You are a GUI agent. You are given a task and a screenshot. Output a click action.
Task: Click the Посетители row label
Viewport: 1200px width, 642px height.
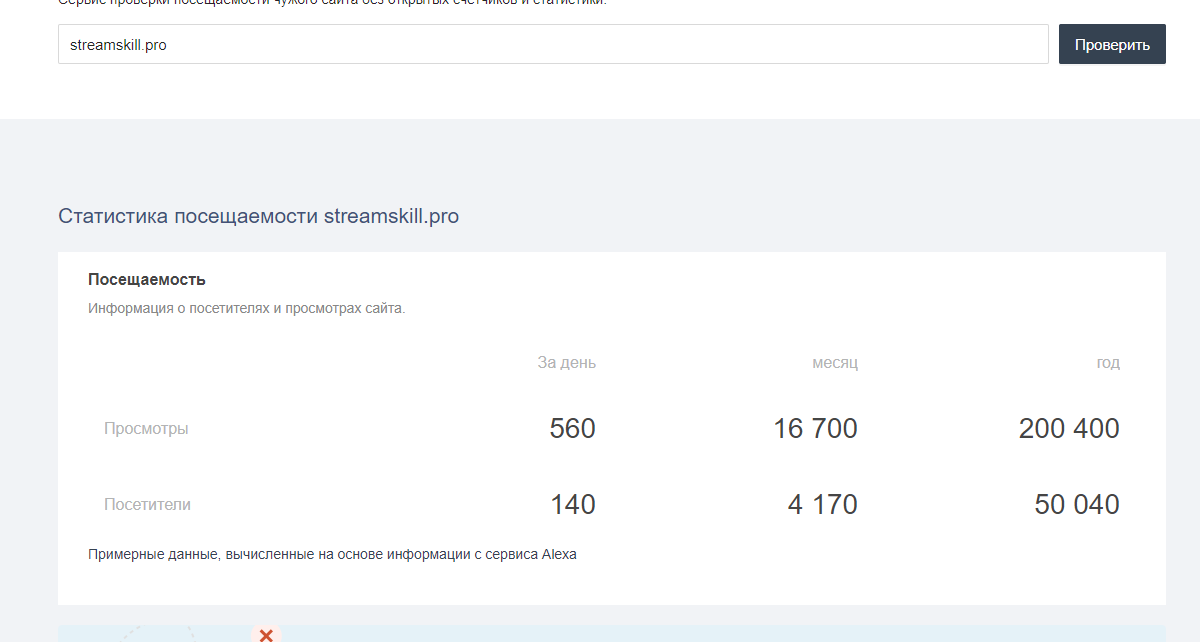coord(147,504)
